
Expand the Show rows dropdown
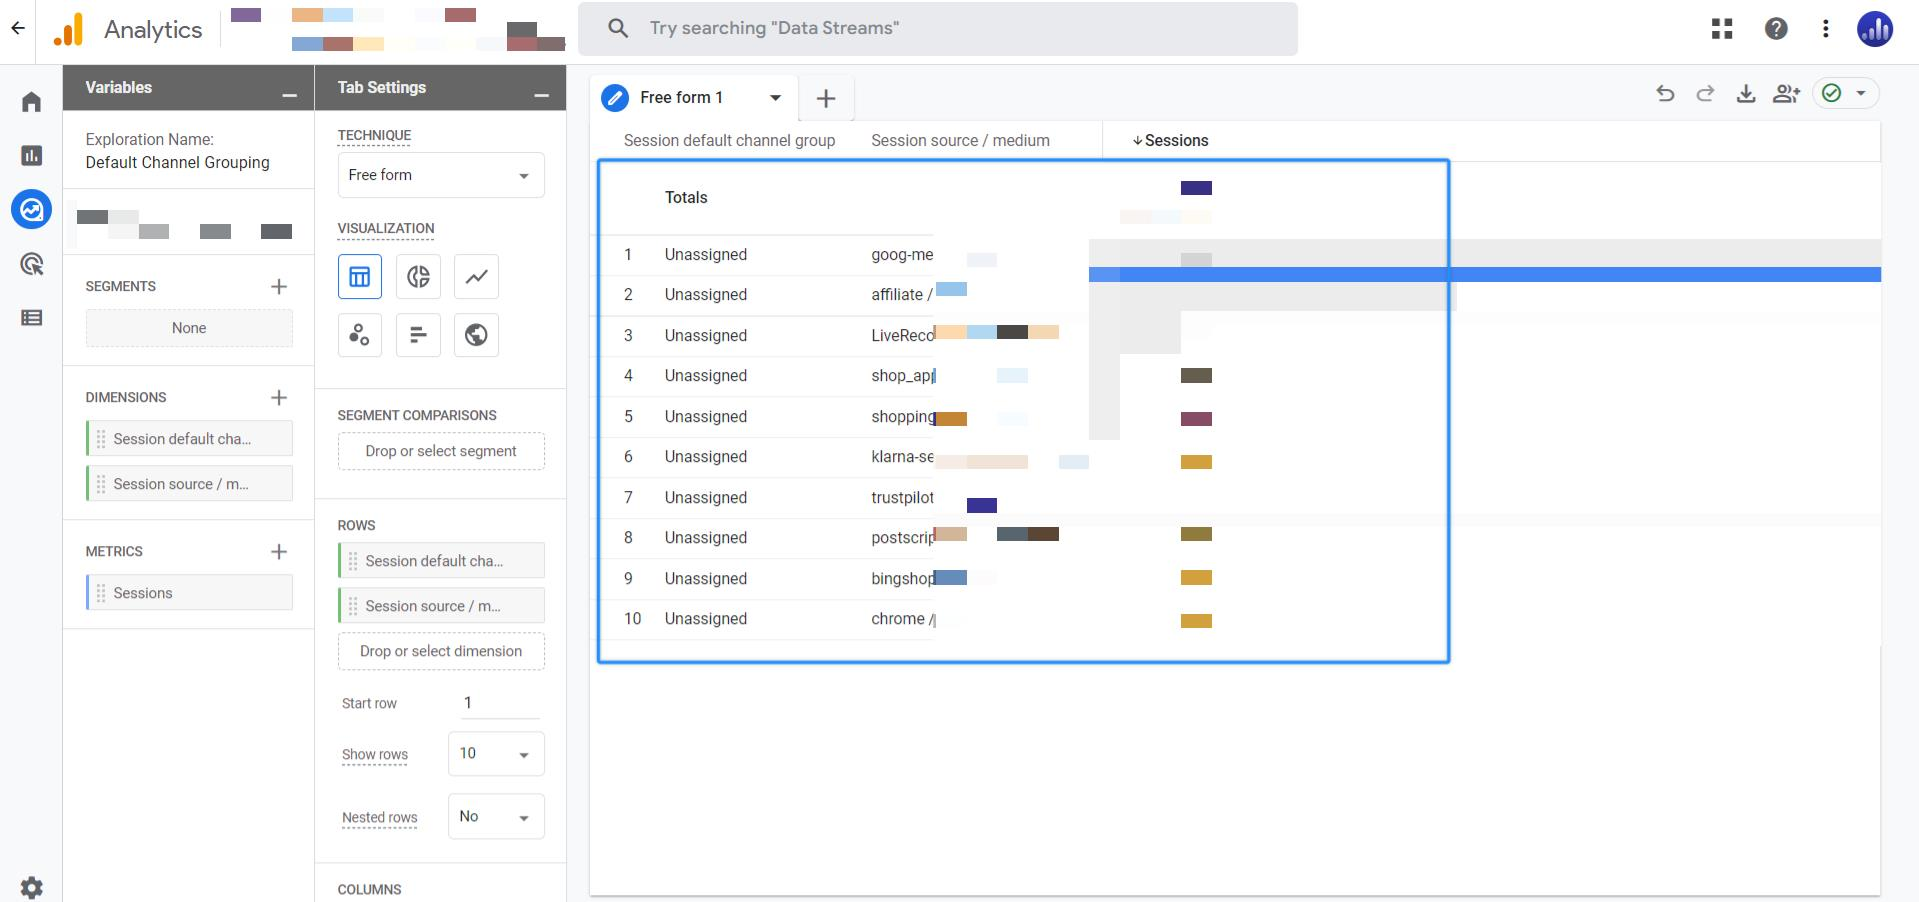tap(496, 754)
